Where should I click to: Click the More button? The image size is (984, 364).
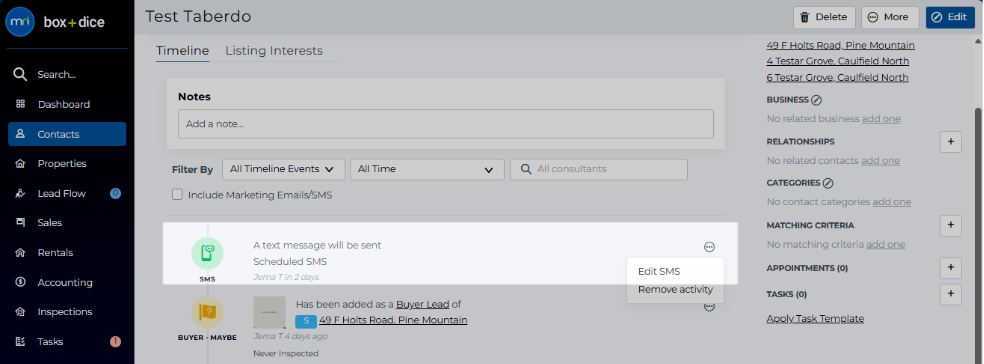pyautogui.click(x=890, y=18)
